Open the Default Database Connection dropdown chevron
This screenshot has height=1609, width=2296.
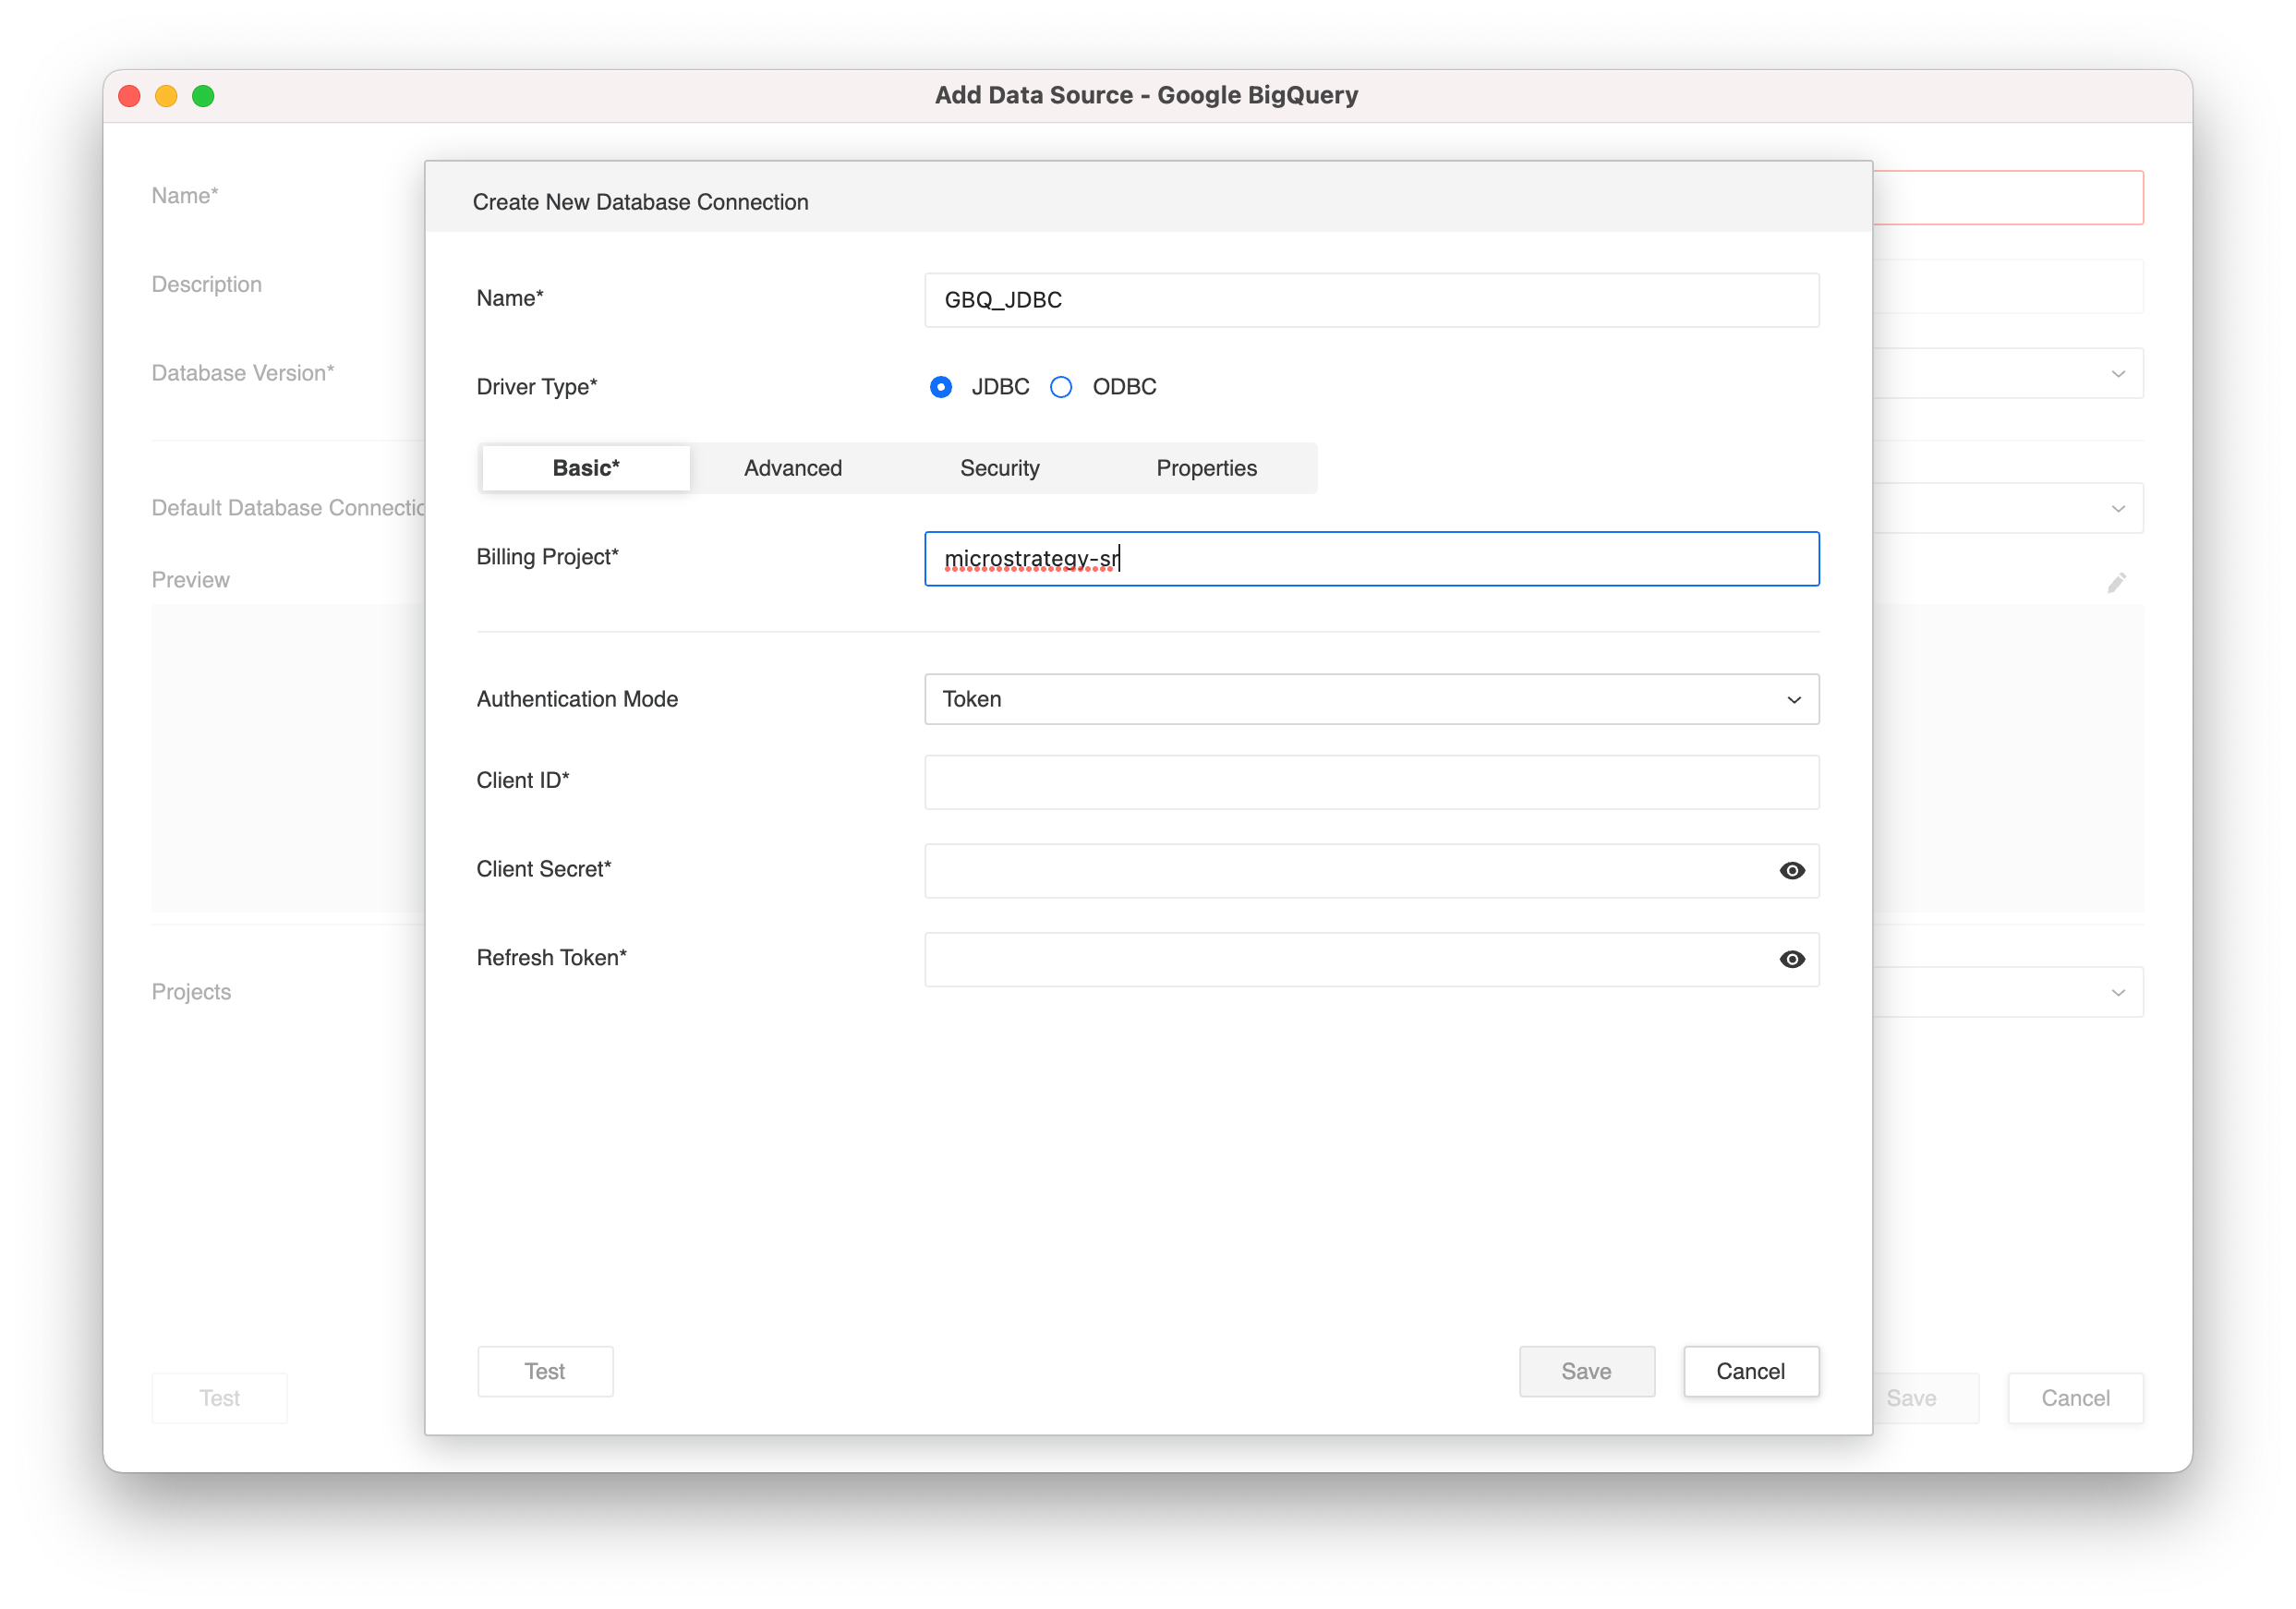pos(2117,508)
